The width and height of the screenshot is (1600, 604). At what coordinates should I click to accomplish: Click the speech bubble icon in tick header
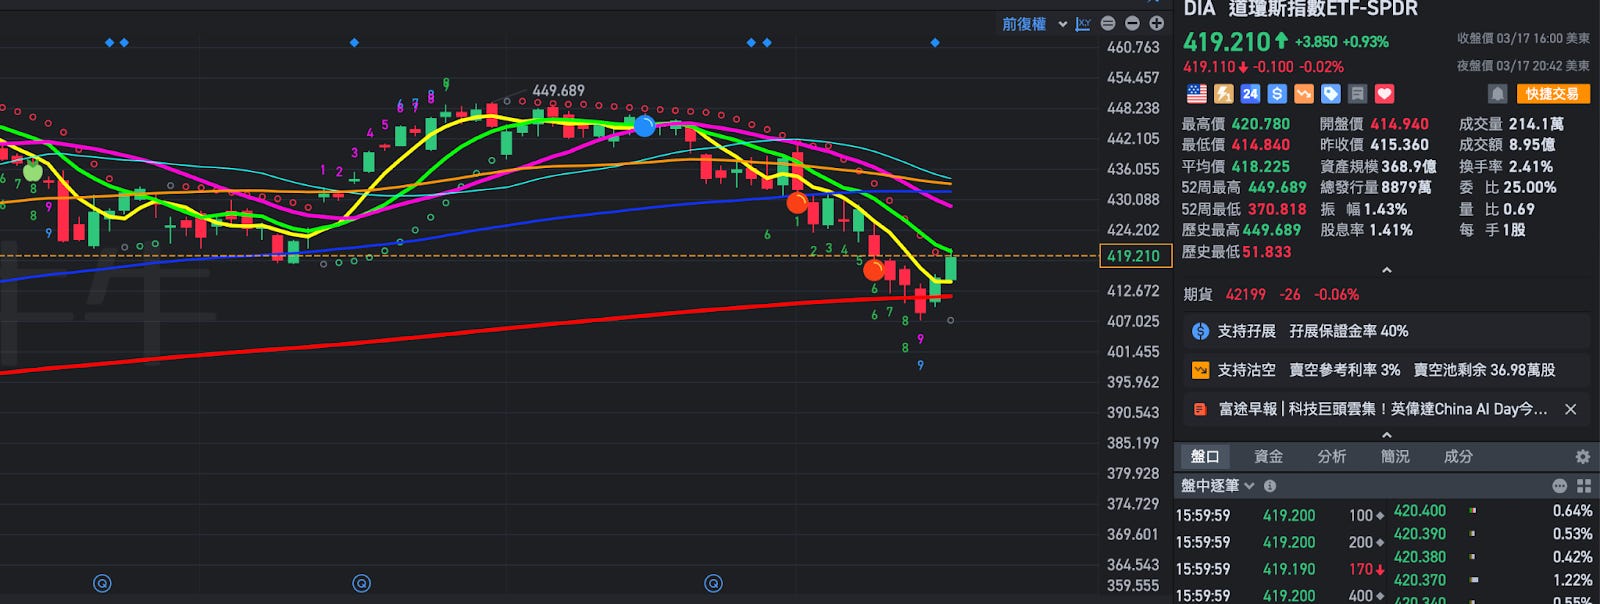point(1559,486)
